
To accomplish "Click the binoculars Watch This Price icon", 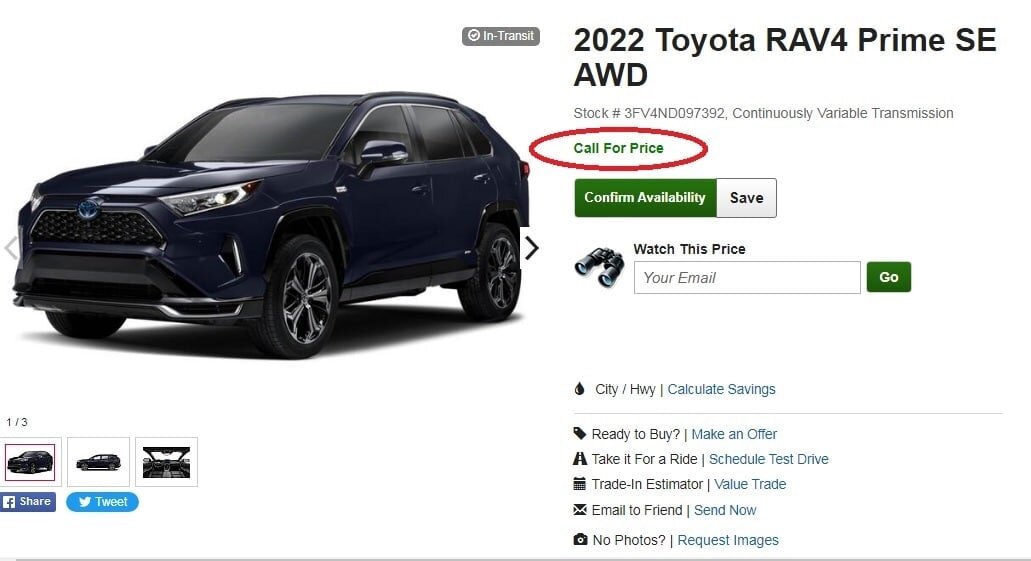I will coord(599,267).
